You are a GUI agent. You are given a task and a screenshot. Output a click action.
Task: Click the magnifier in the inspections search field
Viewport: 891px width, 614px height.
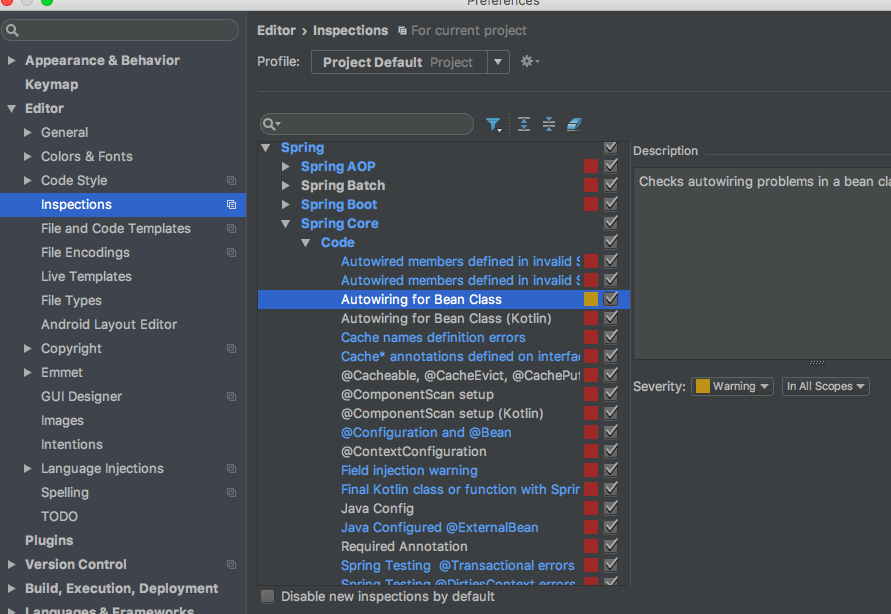271,124
